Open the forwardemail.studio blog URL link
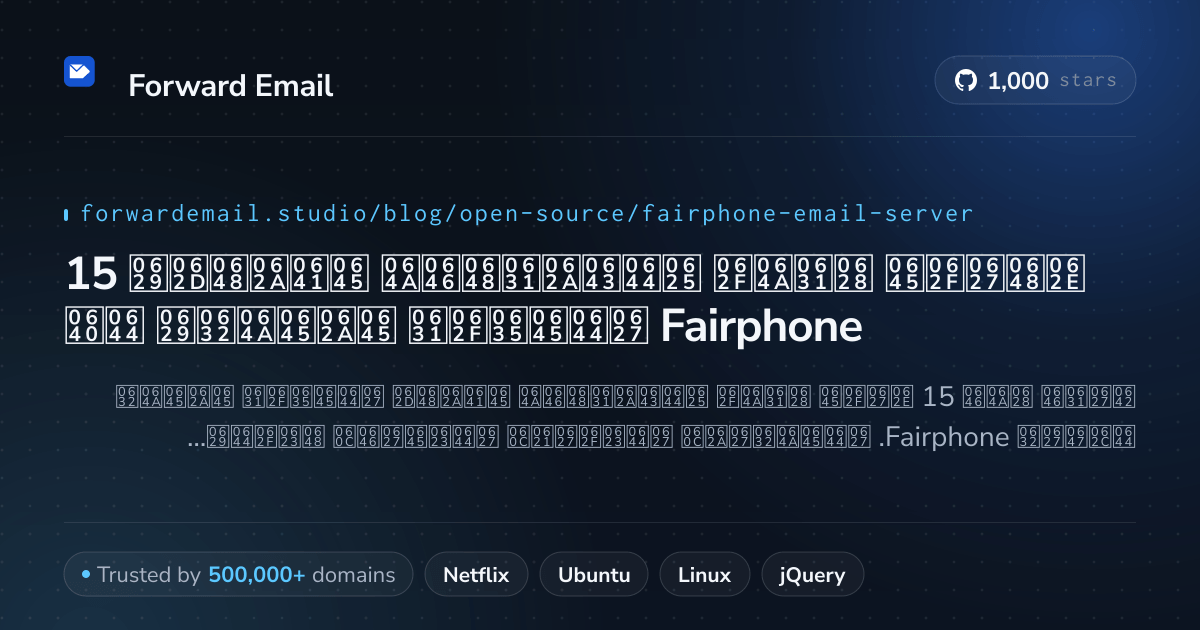1200x630 pixels. (x=526, y=214)
